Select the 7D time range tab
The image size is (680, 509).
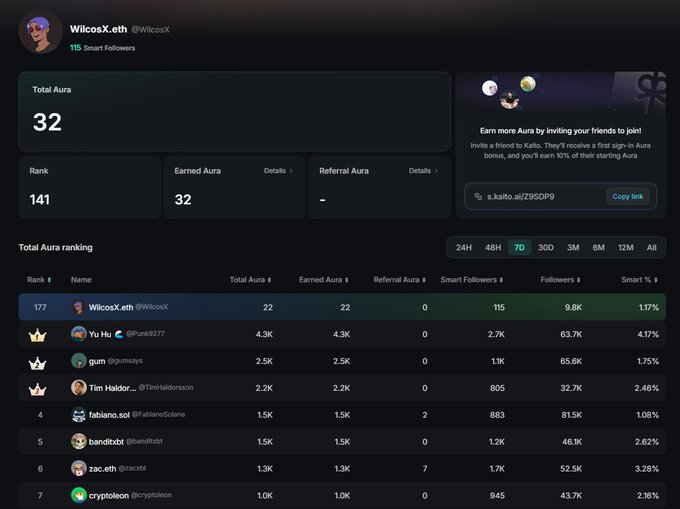[x=519, y=248]
